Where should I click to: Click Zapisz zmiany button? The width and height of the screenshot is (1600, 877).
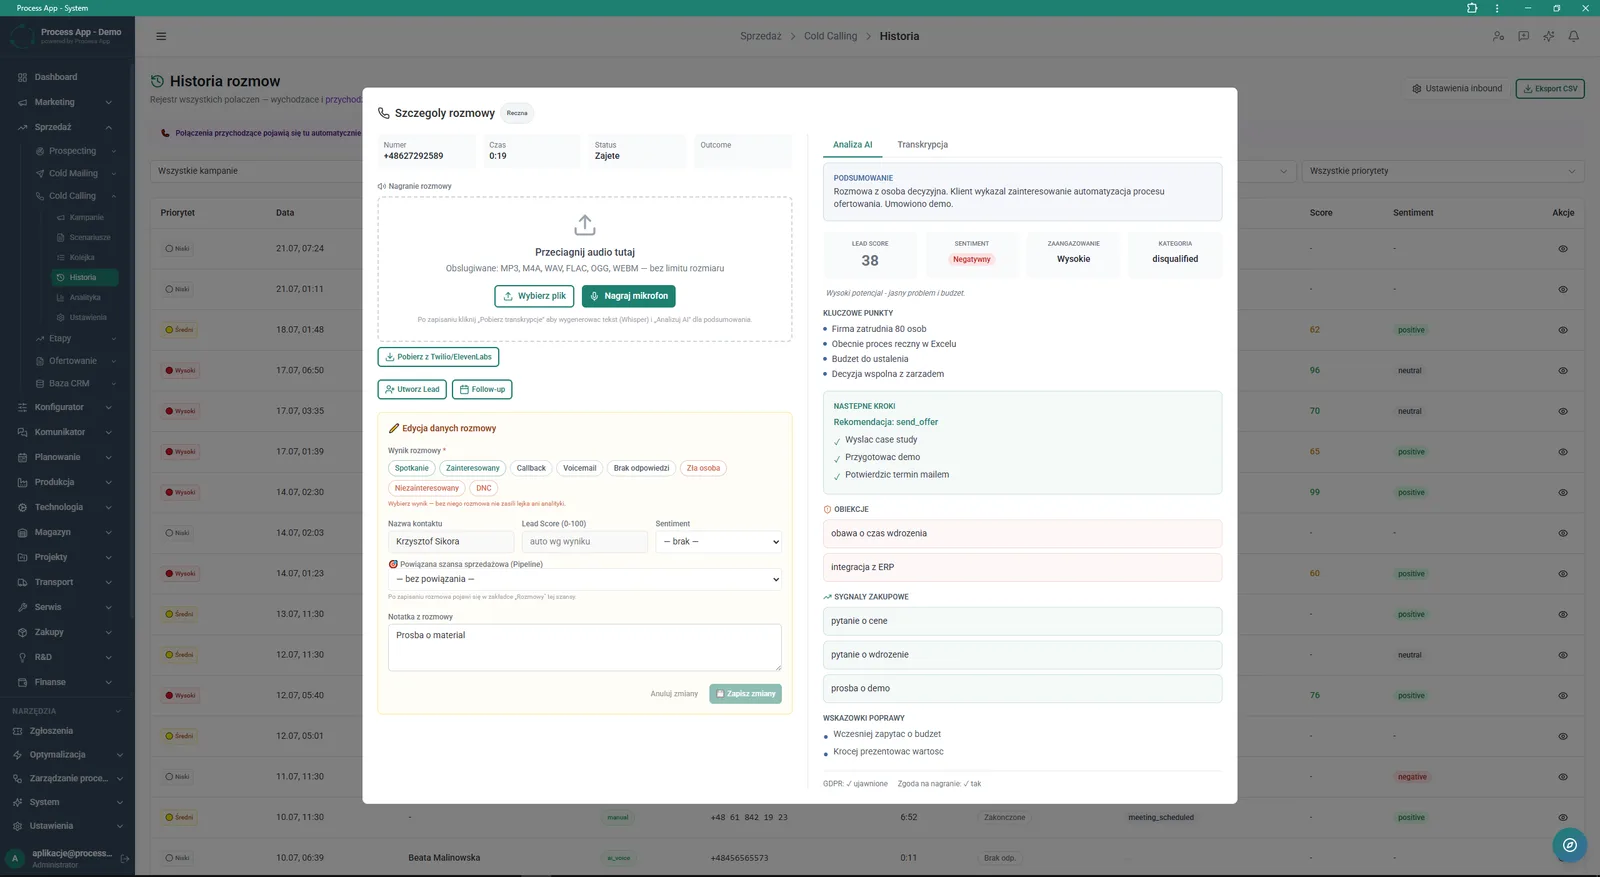pos(746,694)
